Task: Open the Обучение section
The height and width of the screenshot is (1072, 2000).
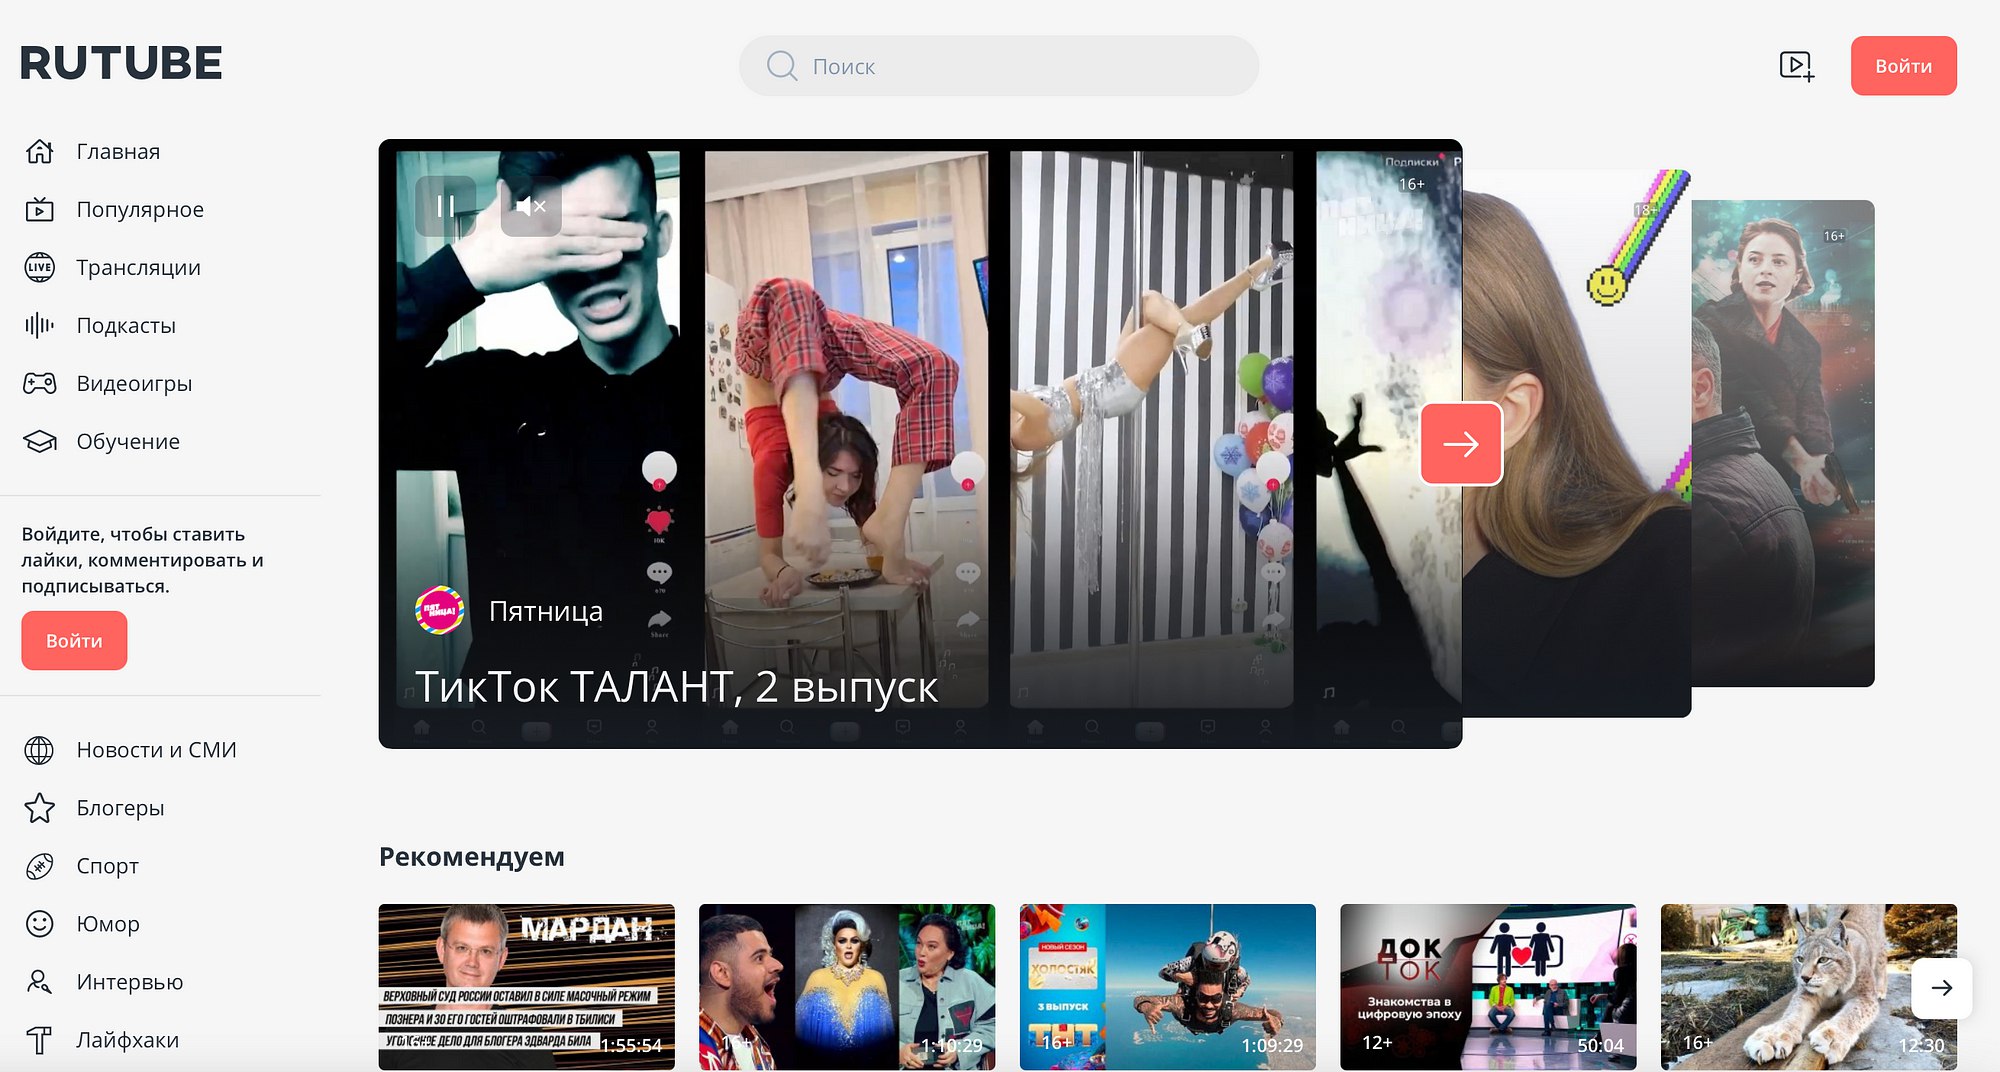Action: click(x=128, y=441)
